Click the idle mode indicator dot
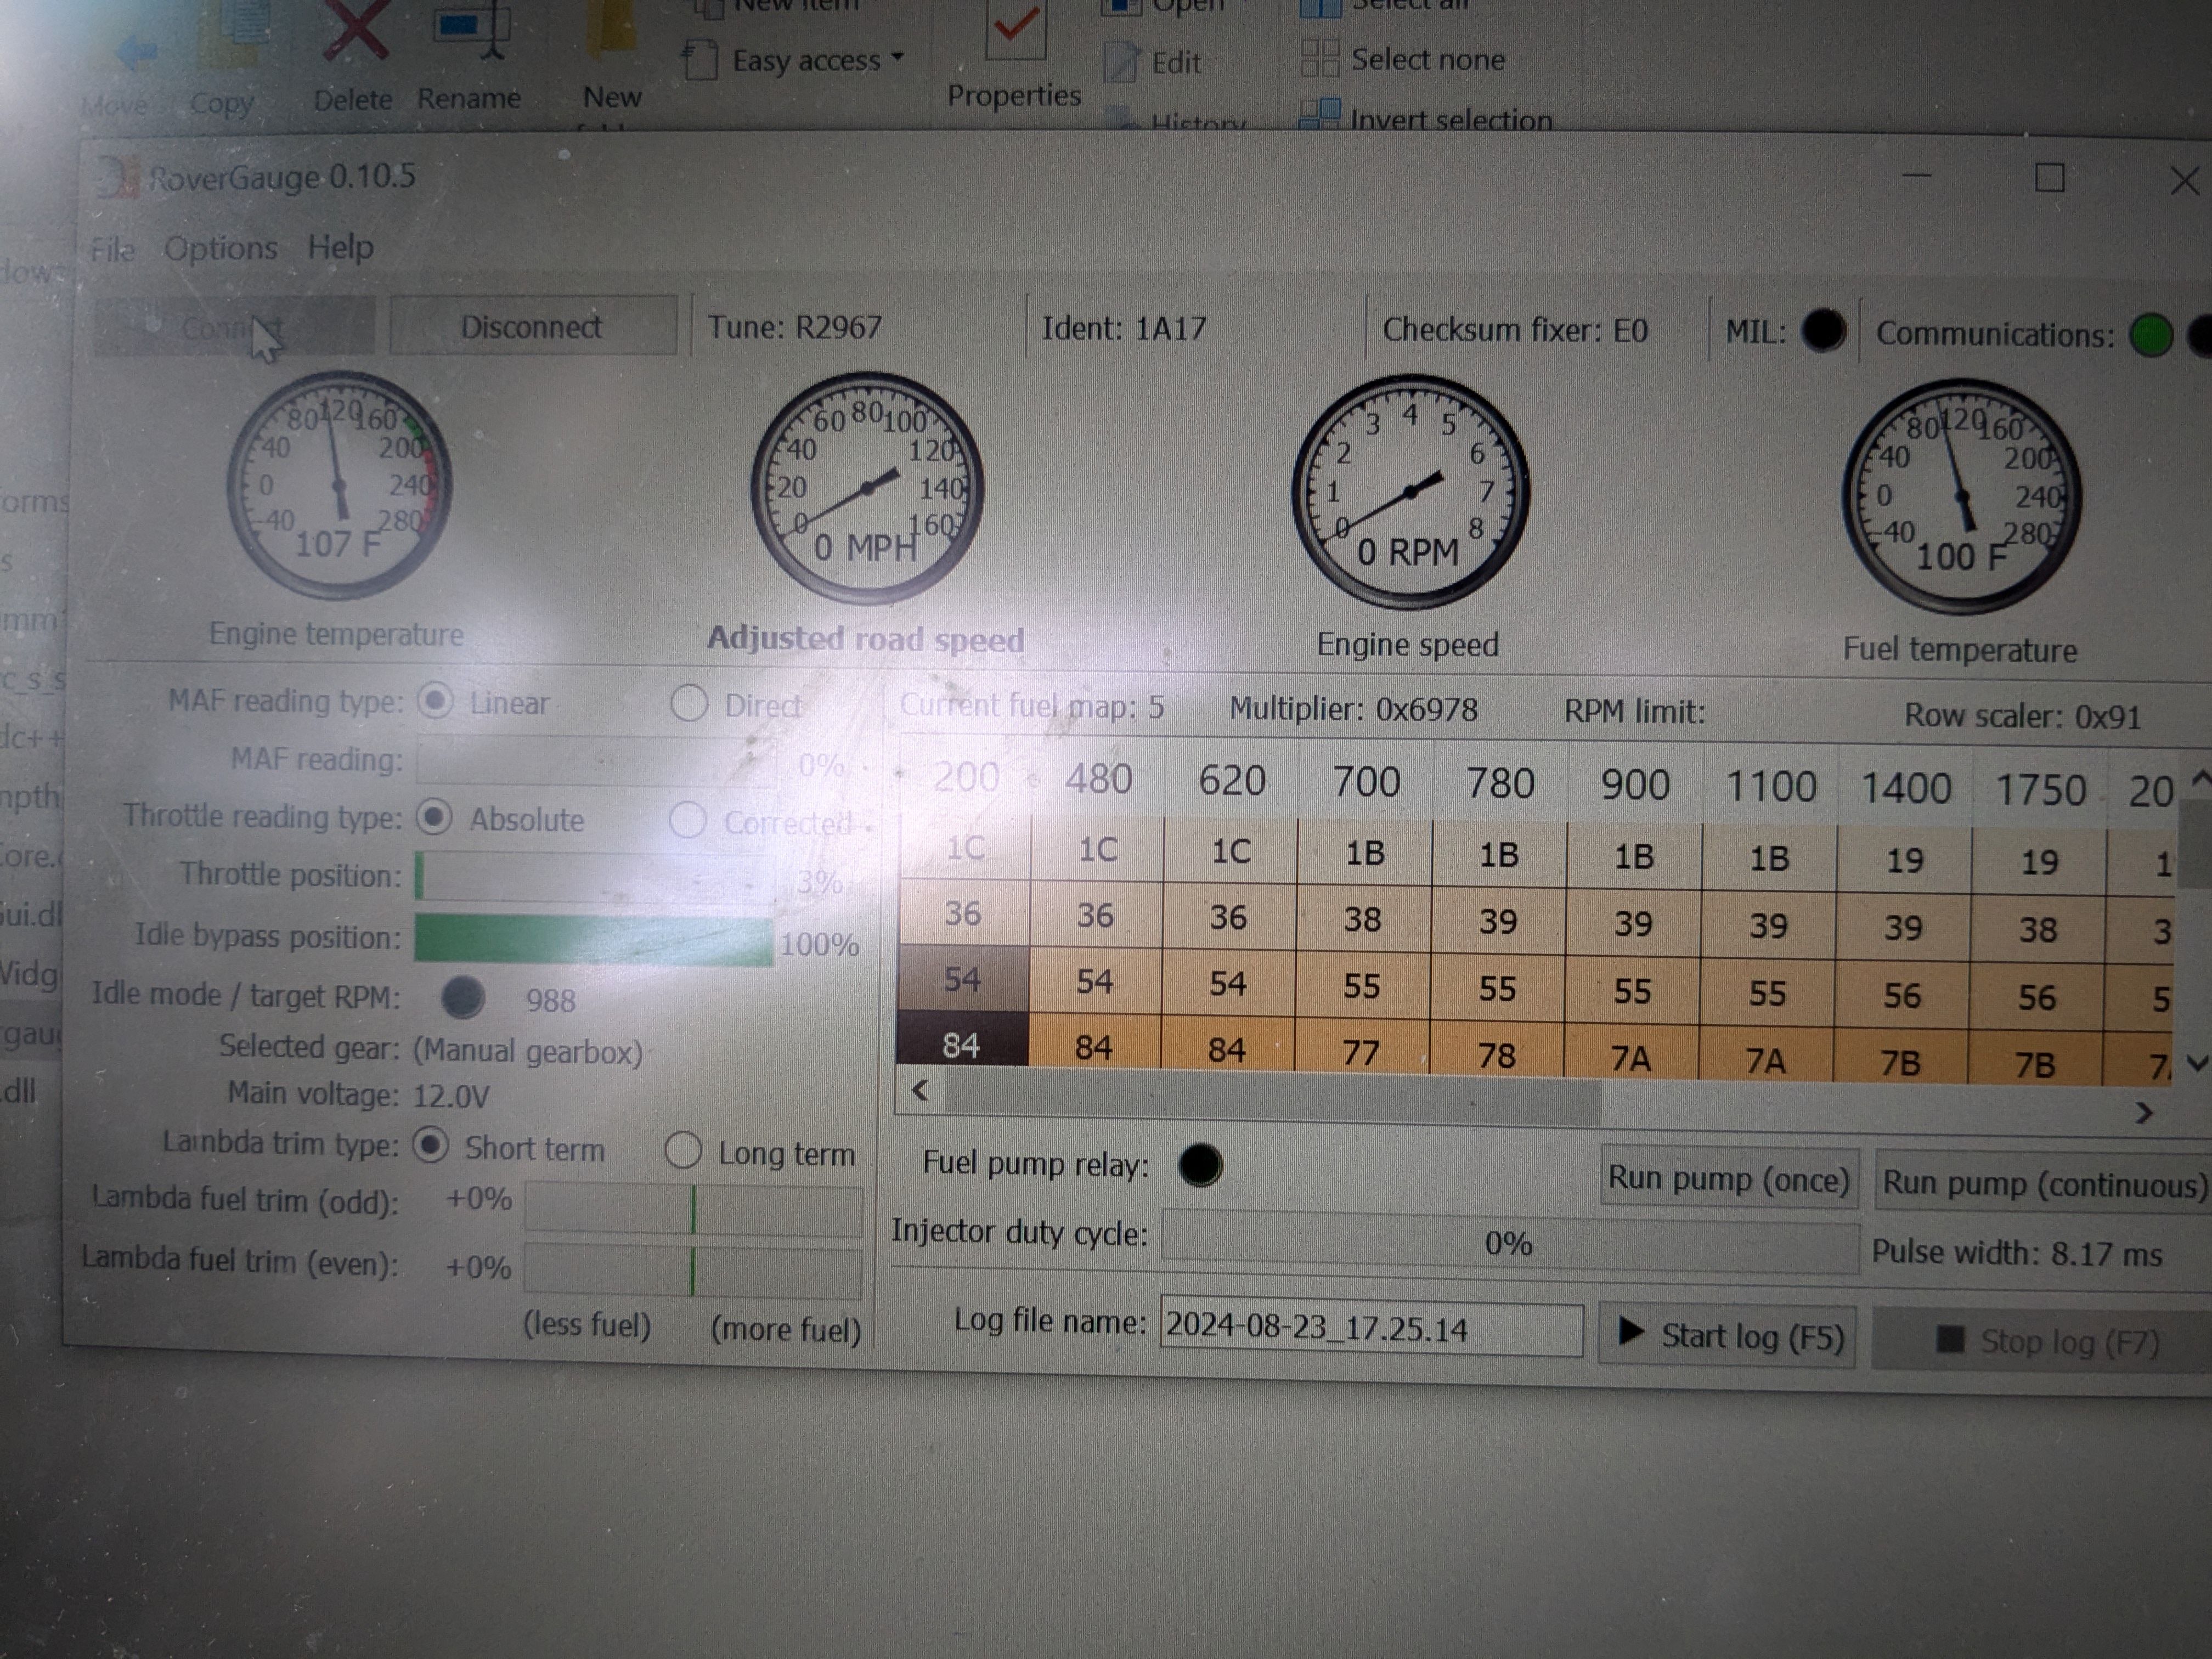2212x1659 pixels. coord(462,998)
